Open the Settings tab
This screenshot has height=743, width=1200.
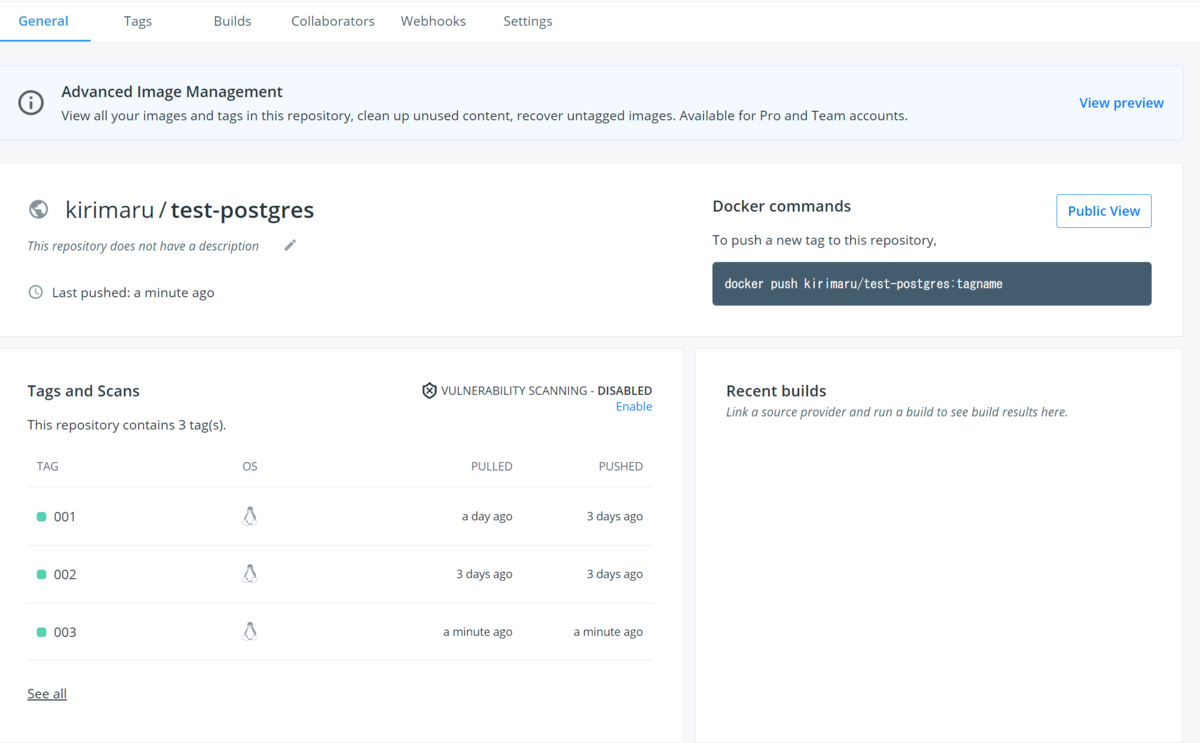tap(528, 21)
